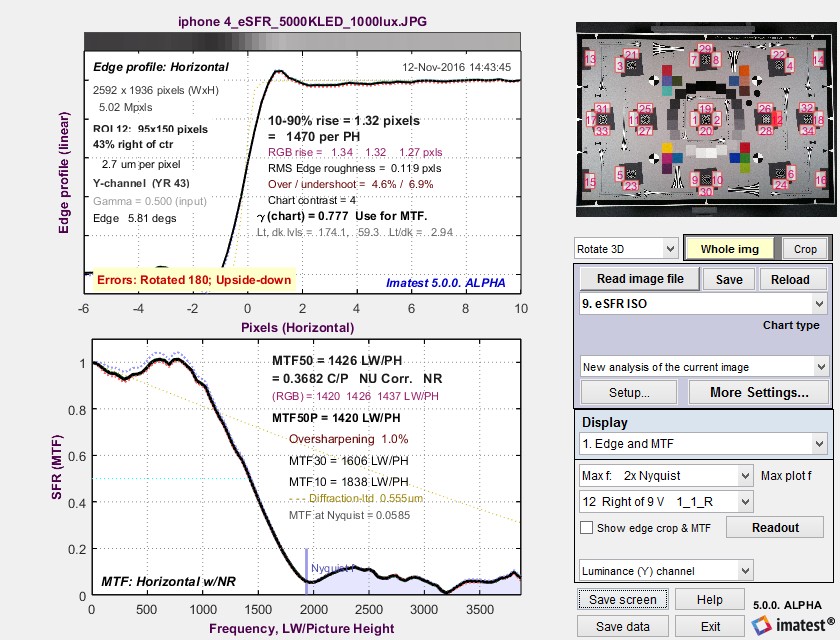This screenshot has width=840, height=640.
Task: Open the Max f: 2x Nyquist dropdown
Action: tap(666, 476)
